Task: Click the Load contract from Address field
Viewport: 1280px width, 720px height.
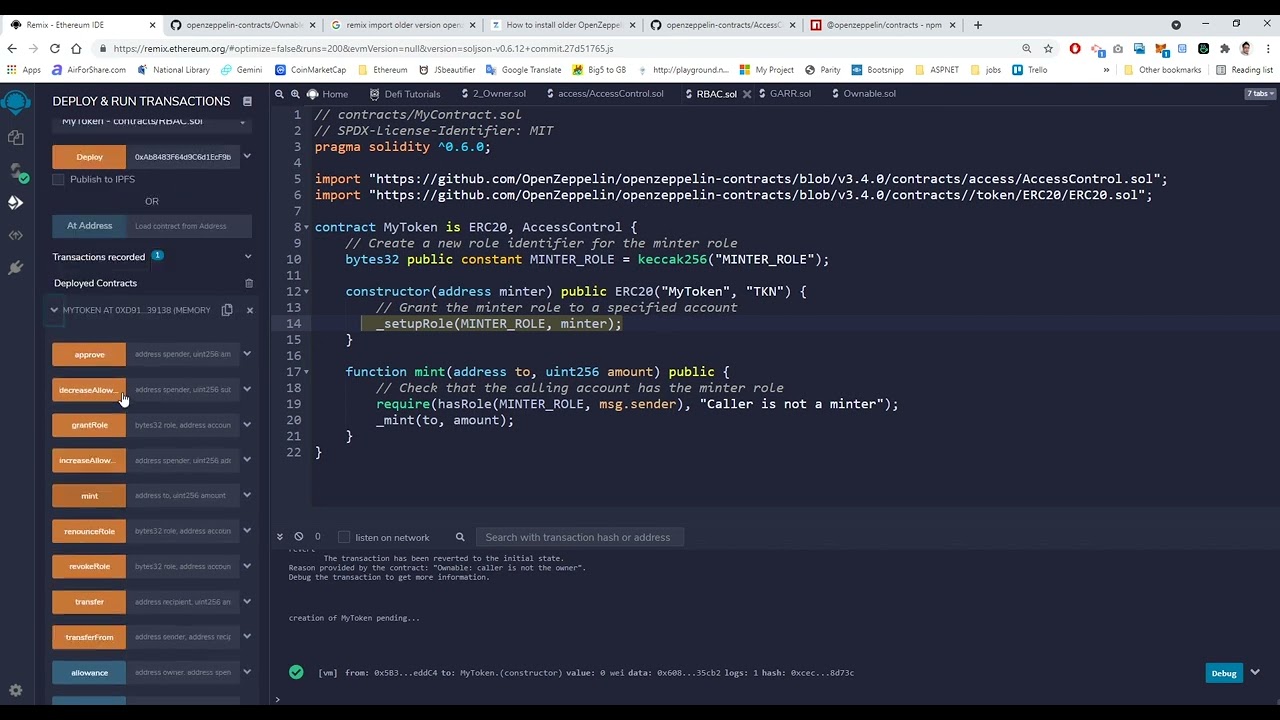Action: [x=189, y=226]
